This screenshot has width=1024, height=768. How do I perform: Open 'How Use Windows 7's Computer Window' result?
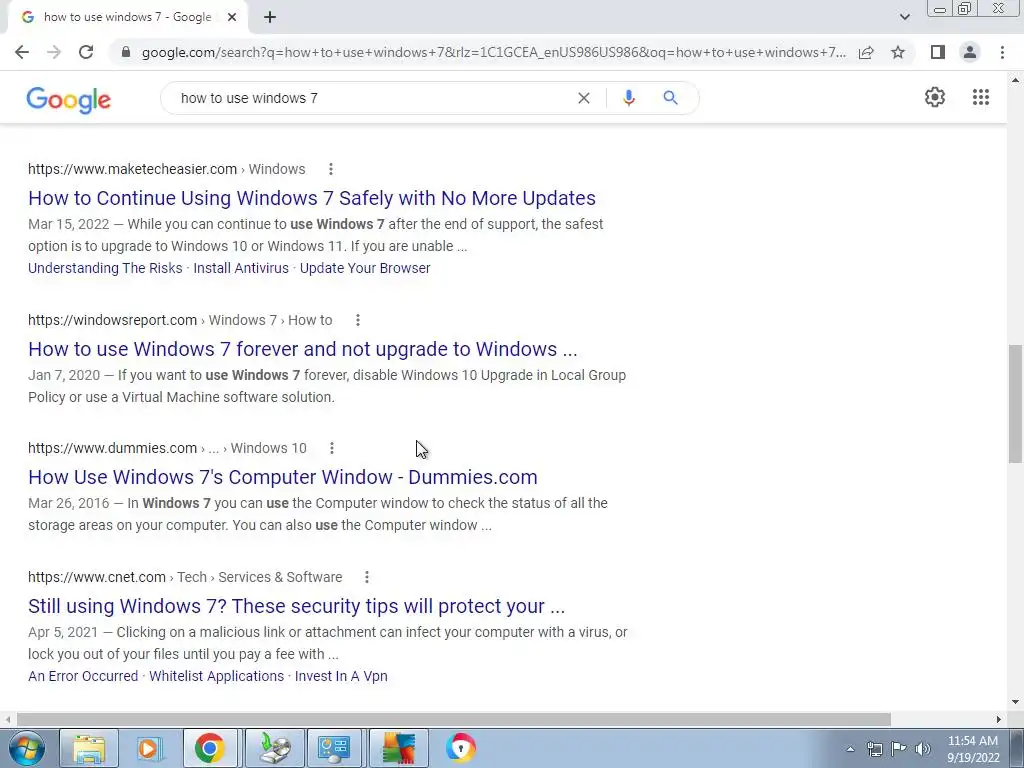pyautogui.click(x=283, y=477)
